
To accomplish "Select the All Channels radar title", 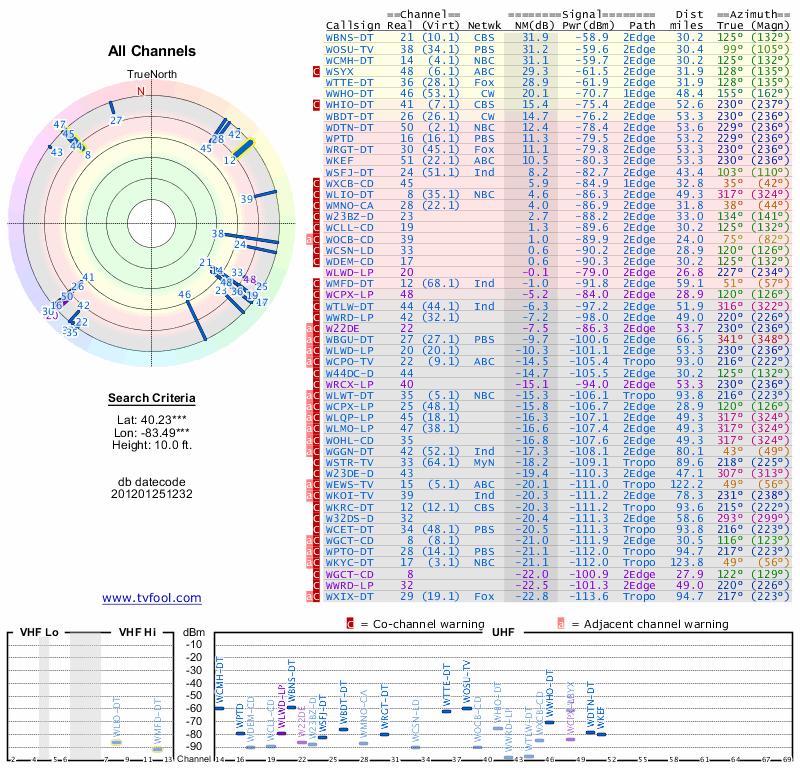I will pyautogui.click(x=152, y=51).
